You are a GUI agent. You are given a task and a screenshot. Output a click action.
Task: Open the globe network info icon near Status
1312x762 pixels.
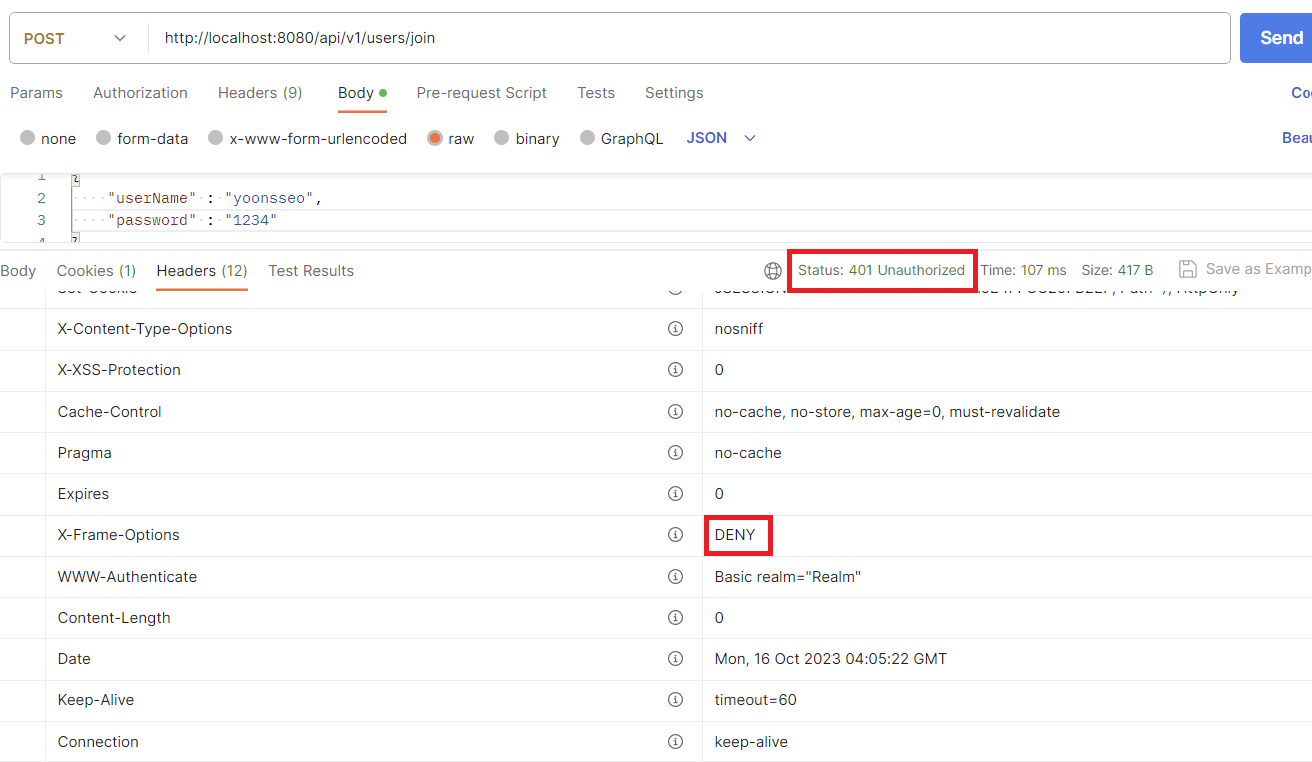[772, 270]
